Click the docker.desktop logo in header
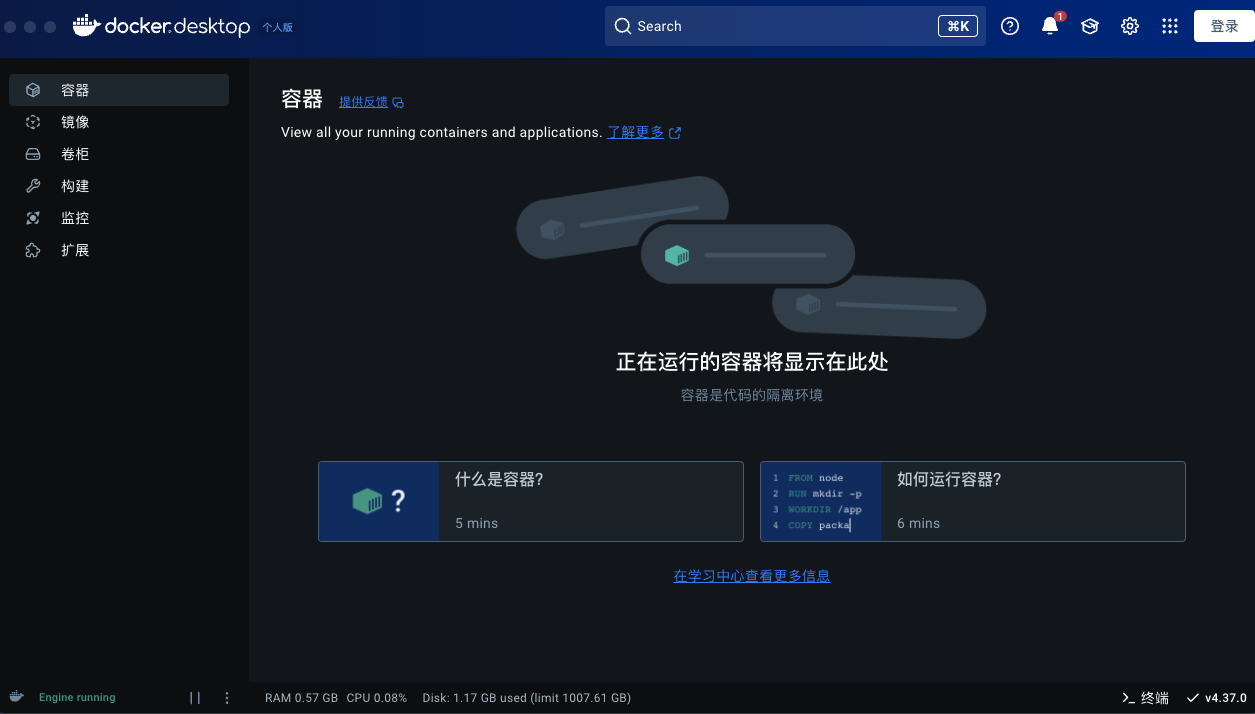 pos(162,27)
